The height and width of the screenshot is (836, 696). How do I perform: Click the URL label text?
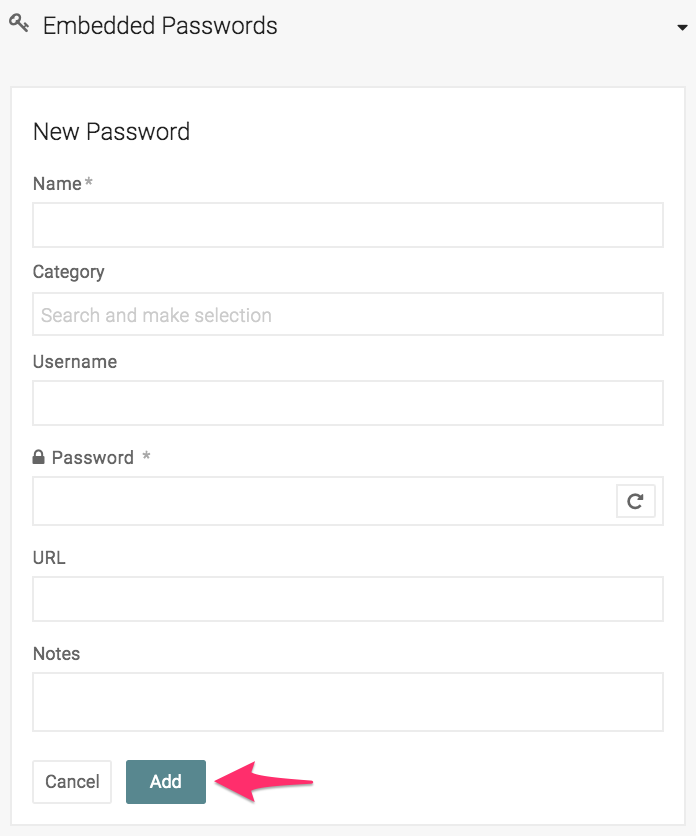coord(49,558)
